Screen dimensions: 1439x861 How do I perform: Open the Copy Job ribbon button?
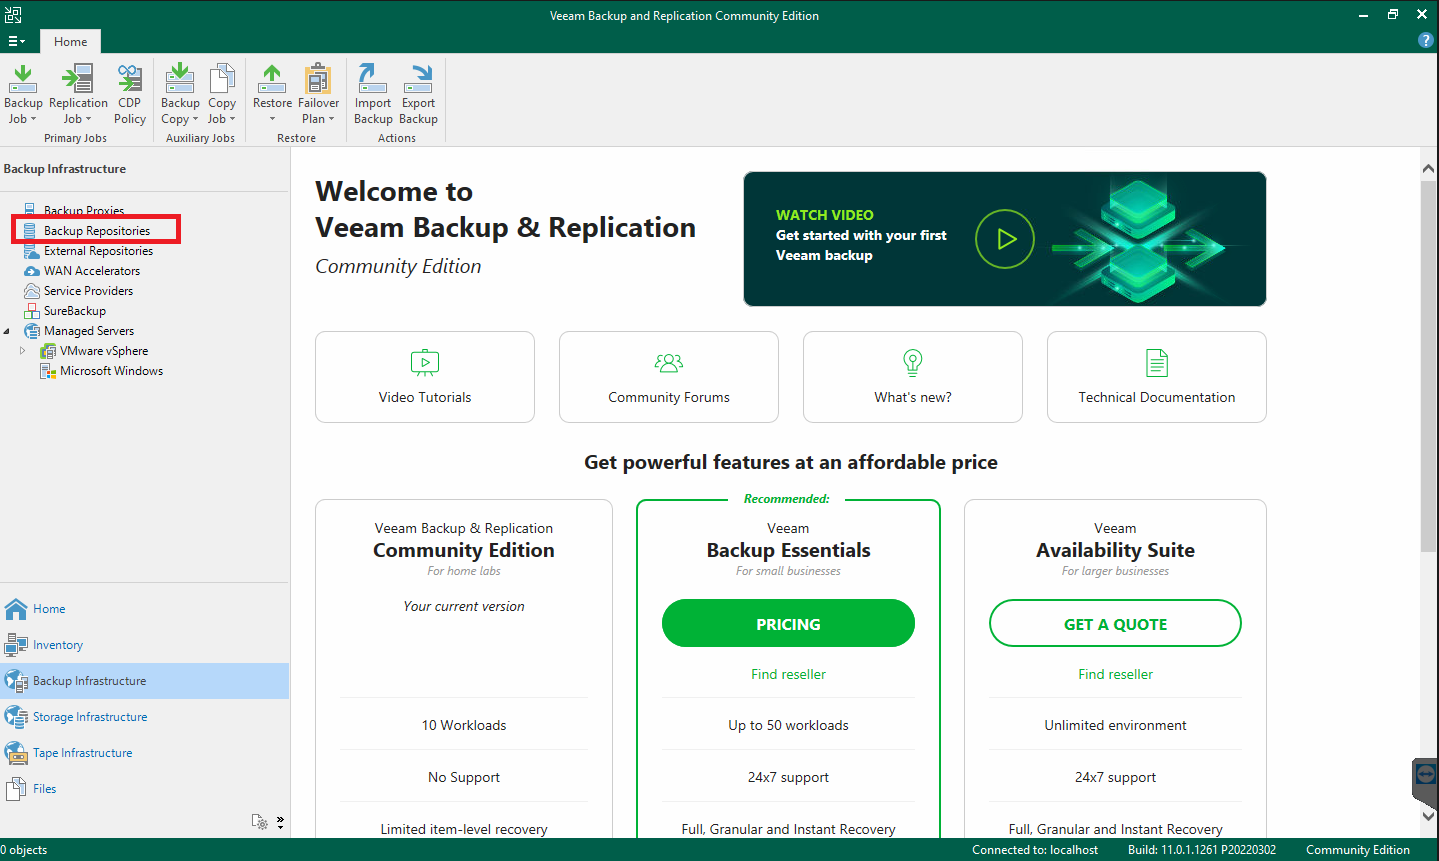(222, 94)
